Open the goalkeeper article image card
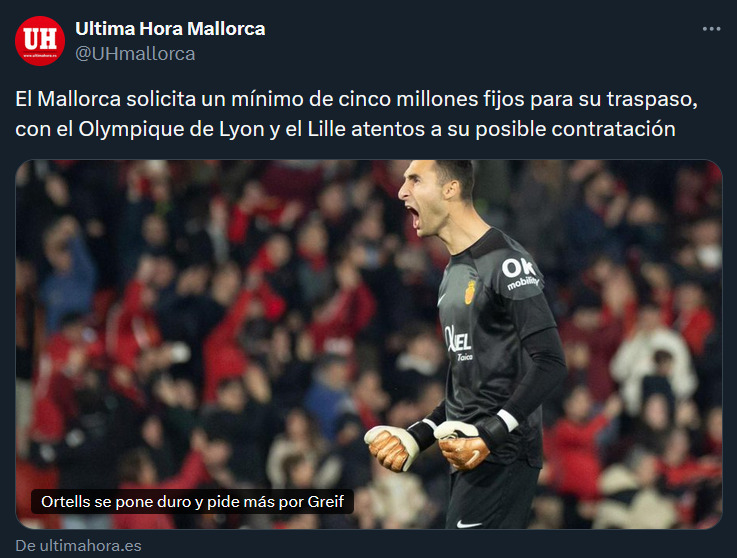737x558 pixels. pos(368,344)
